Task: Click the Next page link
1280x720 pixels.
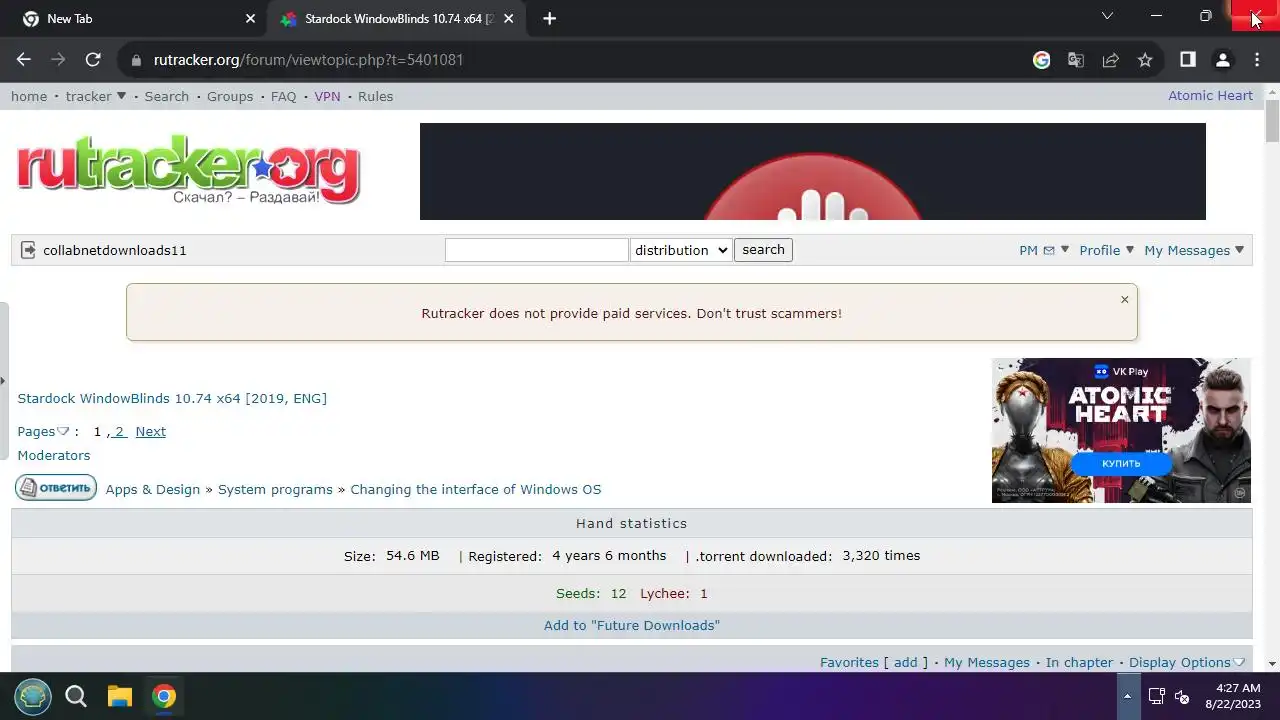Action: click(151, 431)
